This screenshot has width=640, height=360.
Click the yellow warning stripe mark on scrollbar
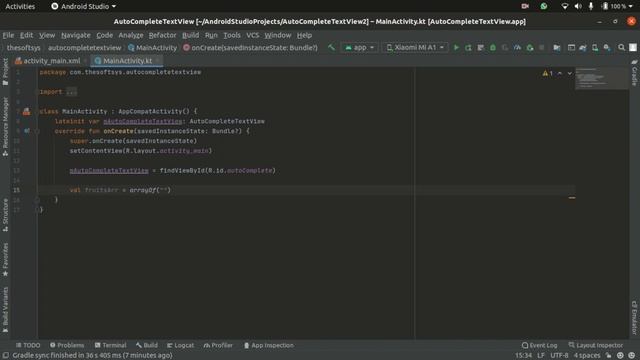coord(572,198)
